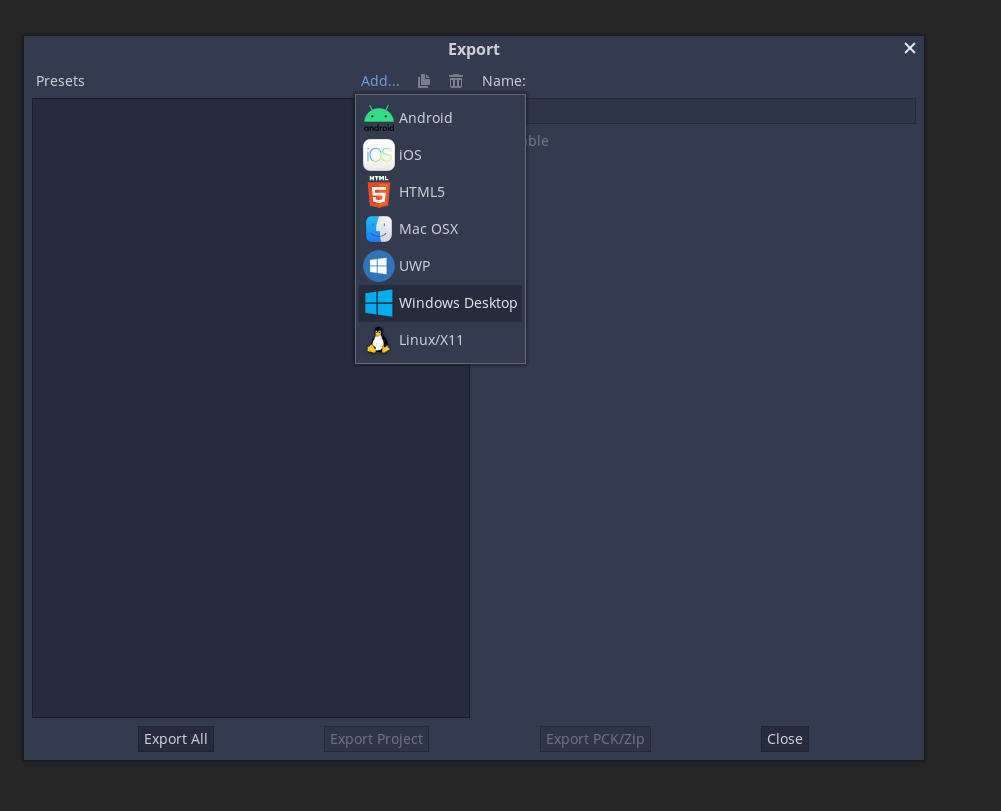Viewport: 1001px width, 811px height.
Task: Click the Name: label
Action: [x=504, y=81]
